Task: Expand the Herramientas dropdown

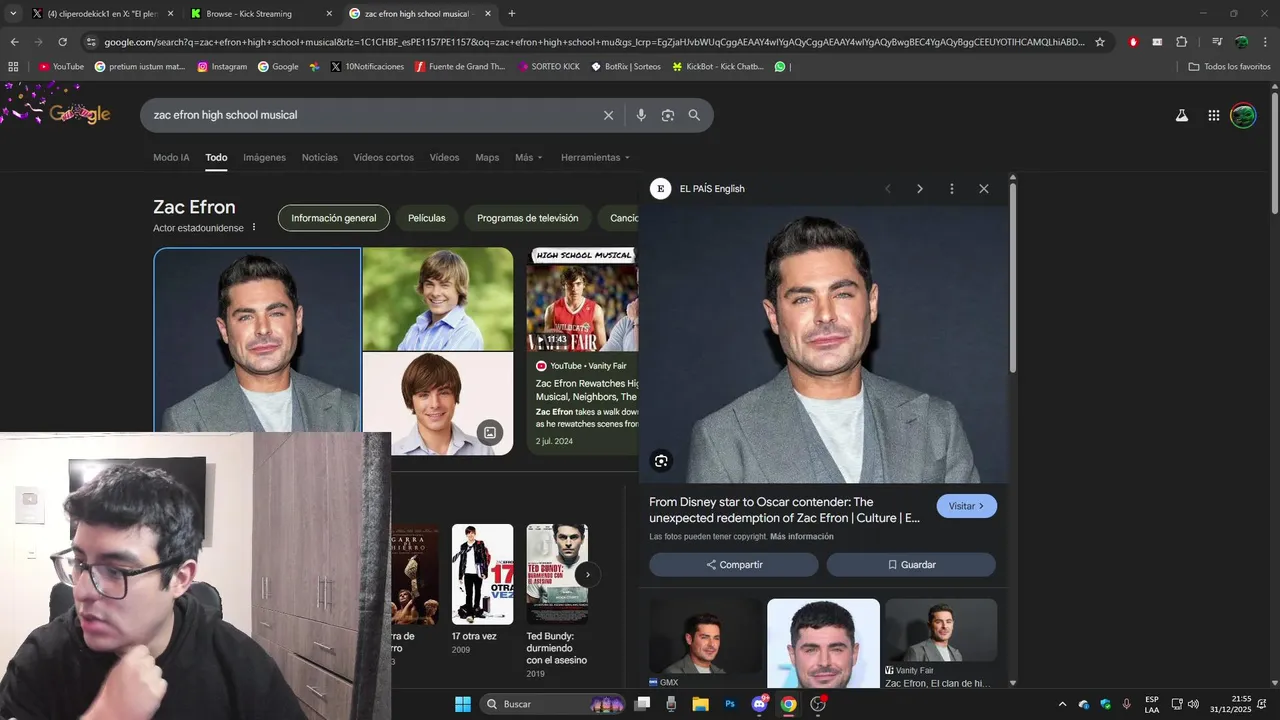Action: pos(596,158)
